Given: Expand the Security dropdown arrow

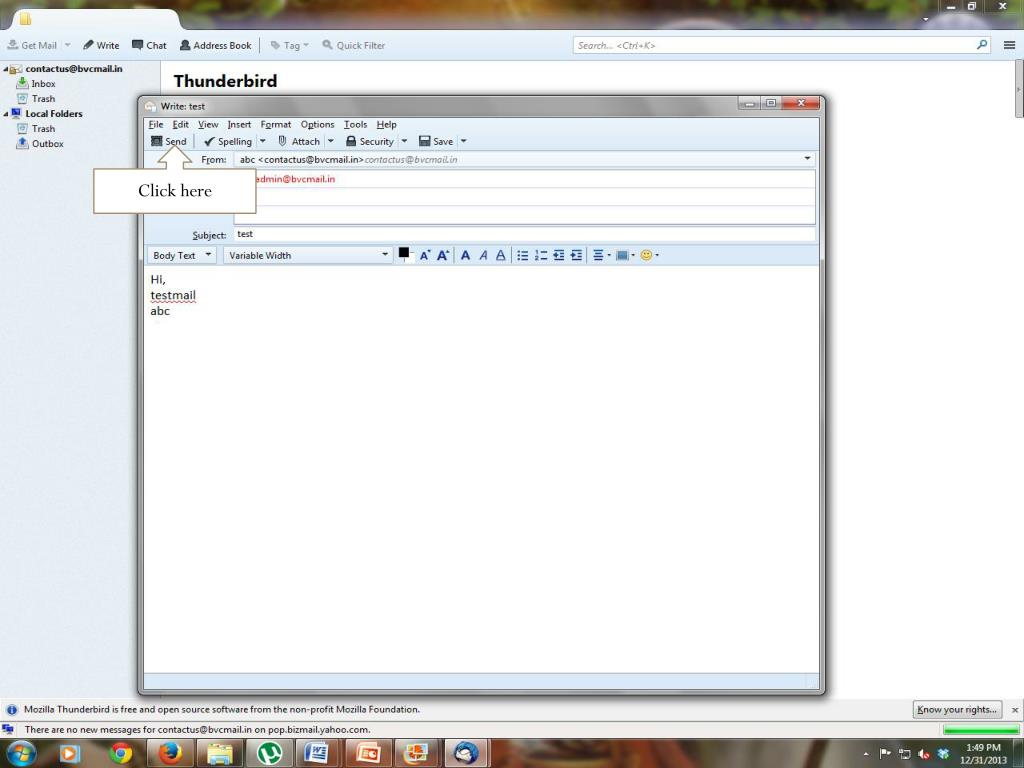Looking at the screenshot, I should click(404, 141).
